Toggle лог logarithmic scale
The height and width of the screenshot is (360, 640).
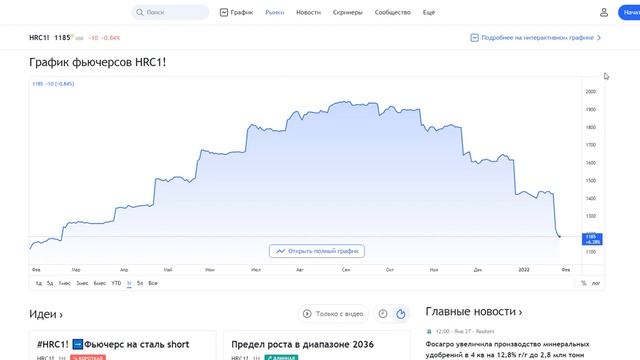[x=596, y=283]
